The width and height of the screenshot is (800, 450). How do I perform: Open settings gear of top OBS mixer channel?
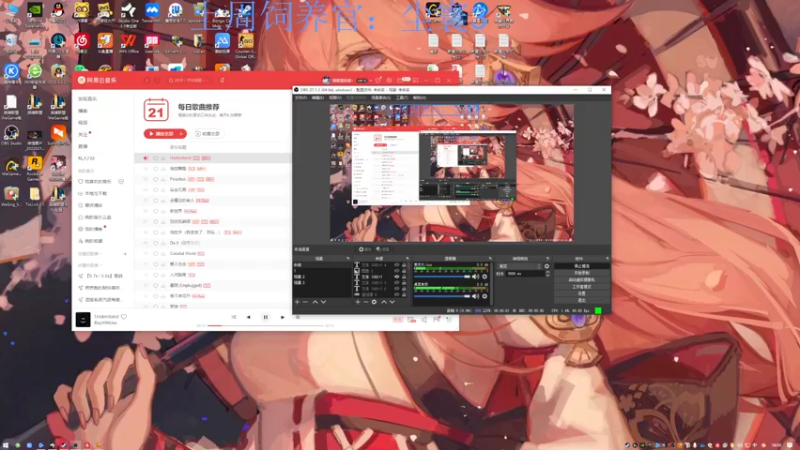[485, 277]
